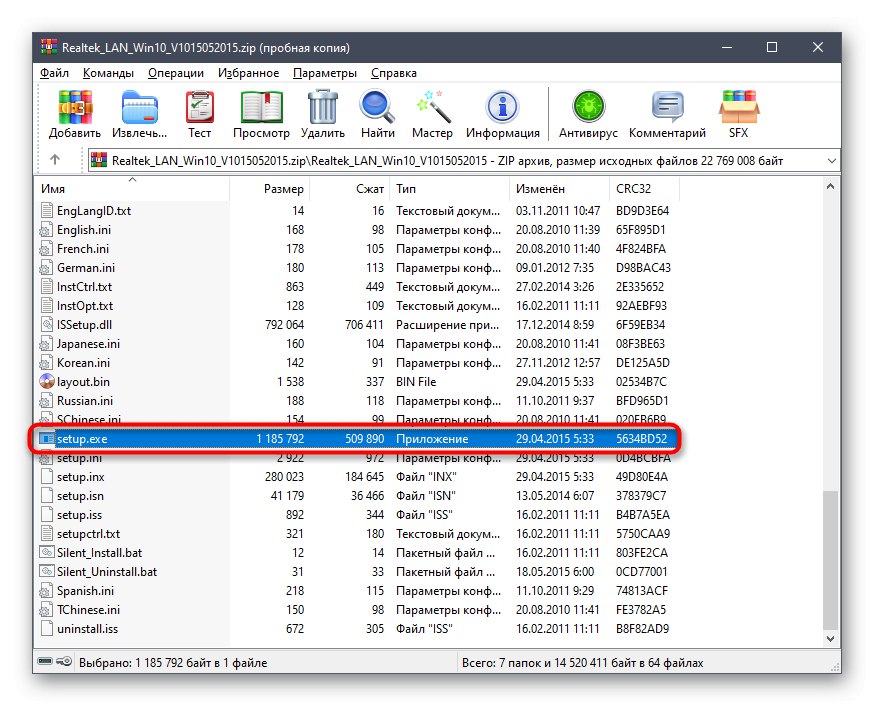Click the size value 792 064
Image resolution: width=874 pixels, height=706 pixels.
pos(284,324)
